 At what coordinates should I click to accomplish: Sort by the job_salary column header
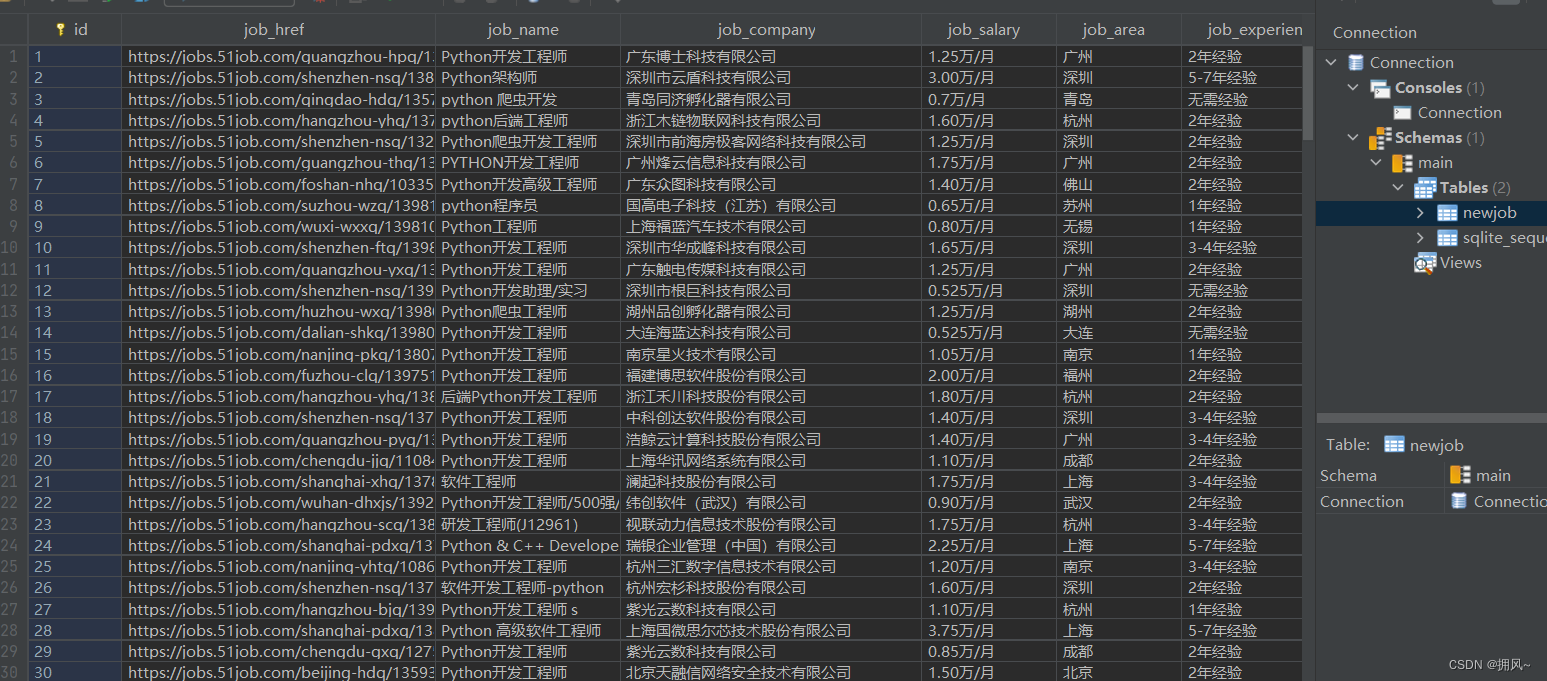(x=988, y=30)
